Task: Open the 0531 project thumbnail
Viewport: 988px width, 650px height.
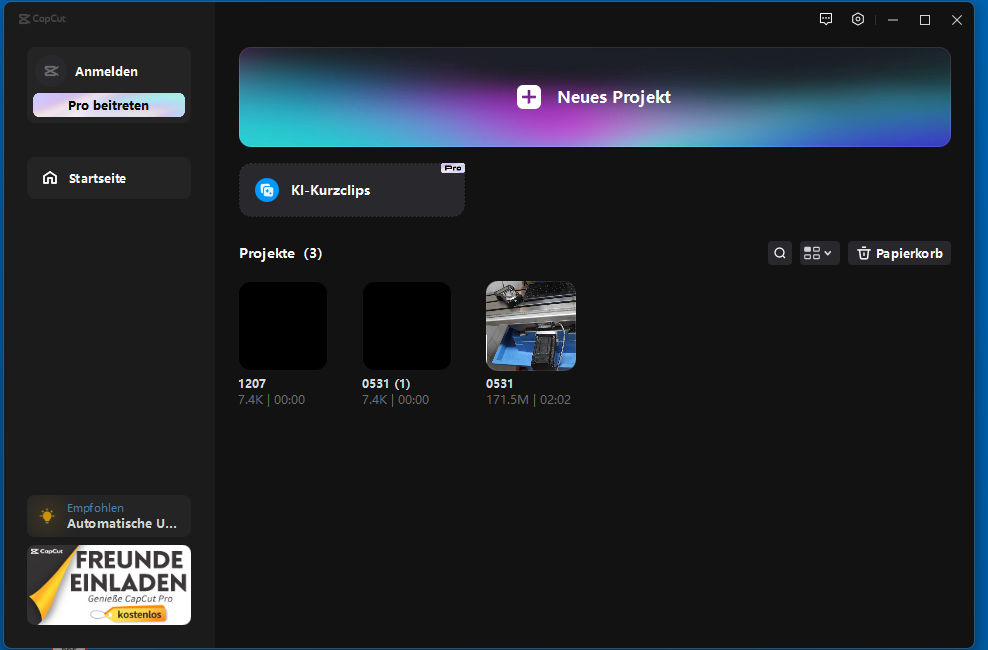Action: tap(530, 325)
